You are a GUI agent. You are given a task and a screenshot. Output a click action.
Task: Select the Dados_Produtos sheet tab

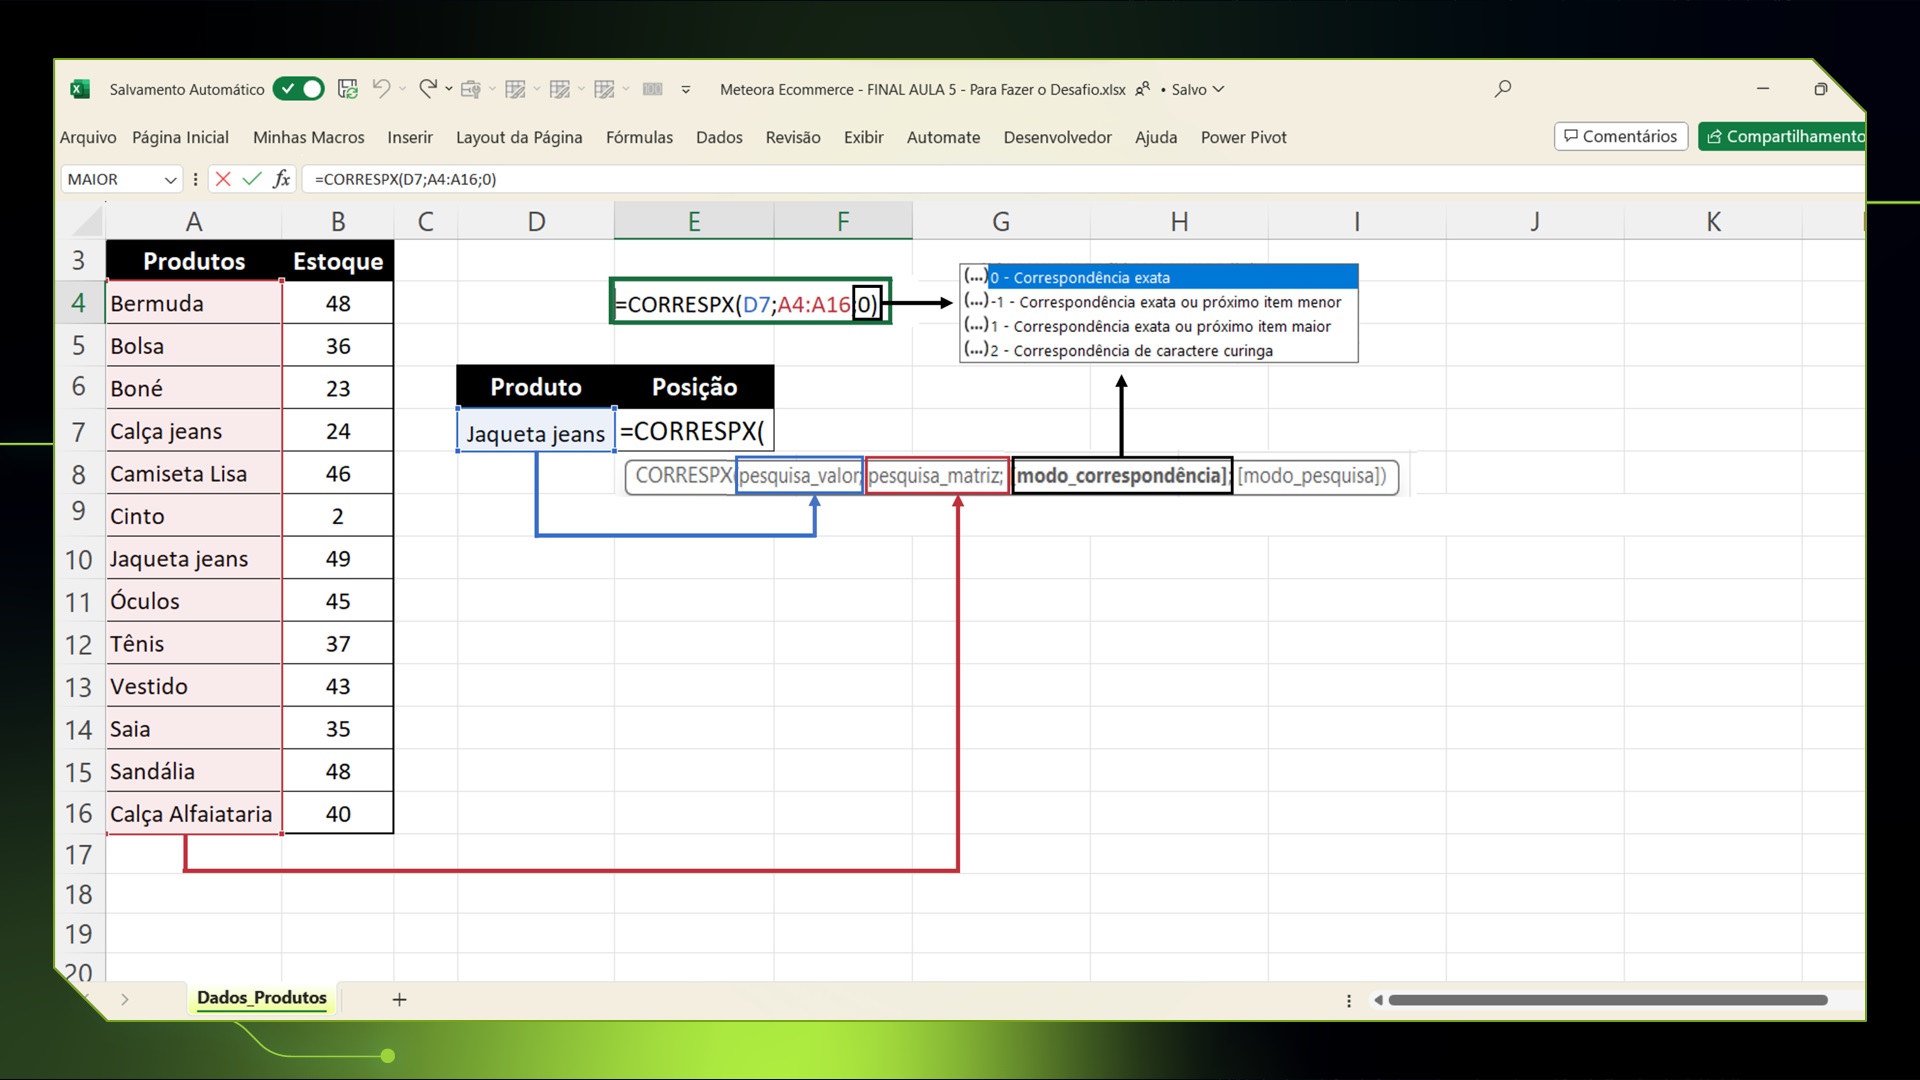(262, 998)
